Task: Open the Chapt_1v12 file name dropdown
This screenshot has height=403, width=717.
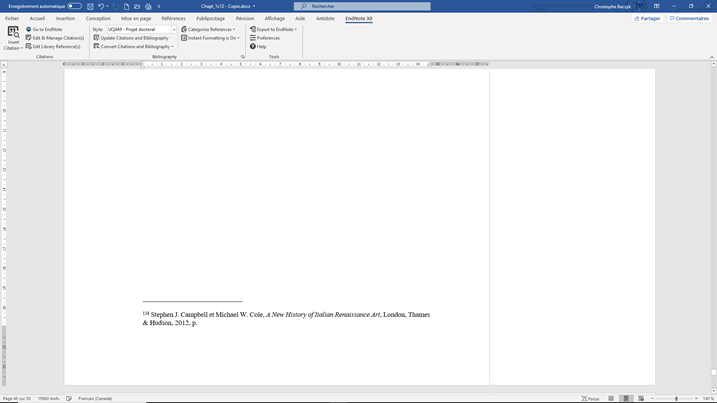Action: [x=254, y=6]
